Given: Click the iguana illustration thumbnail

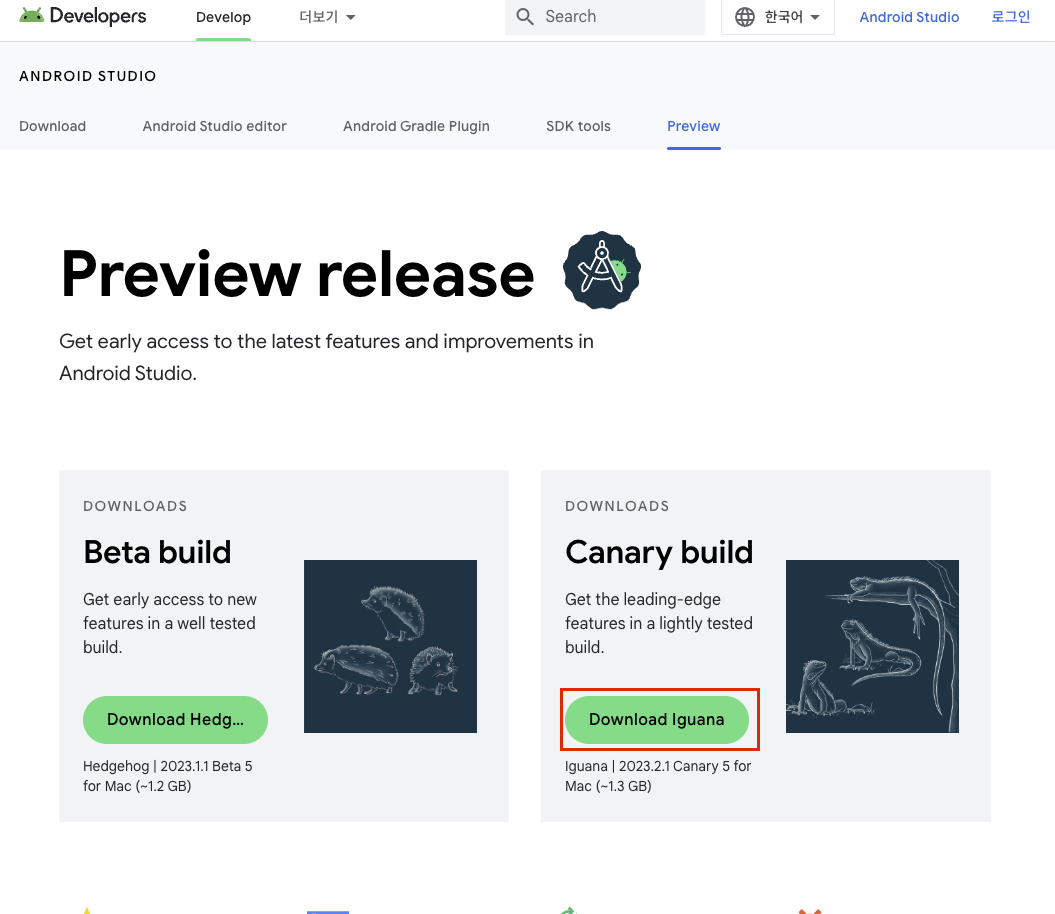Looking at the screenshot, I should pyautogui.click(x=872, y=646).
